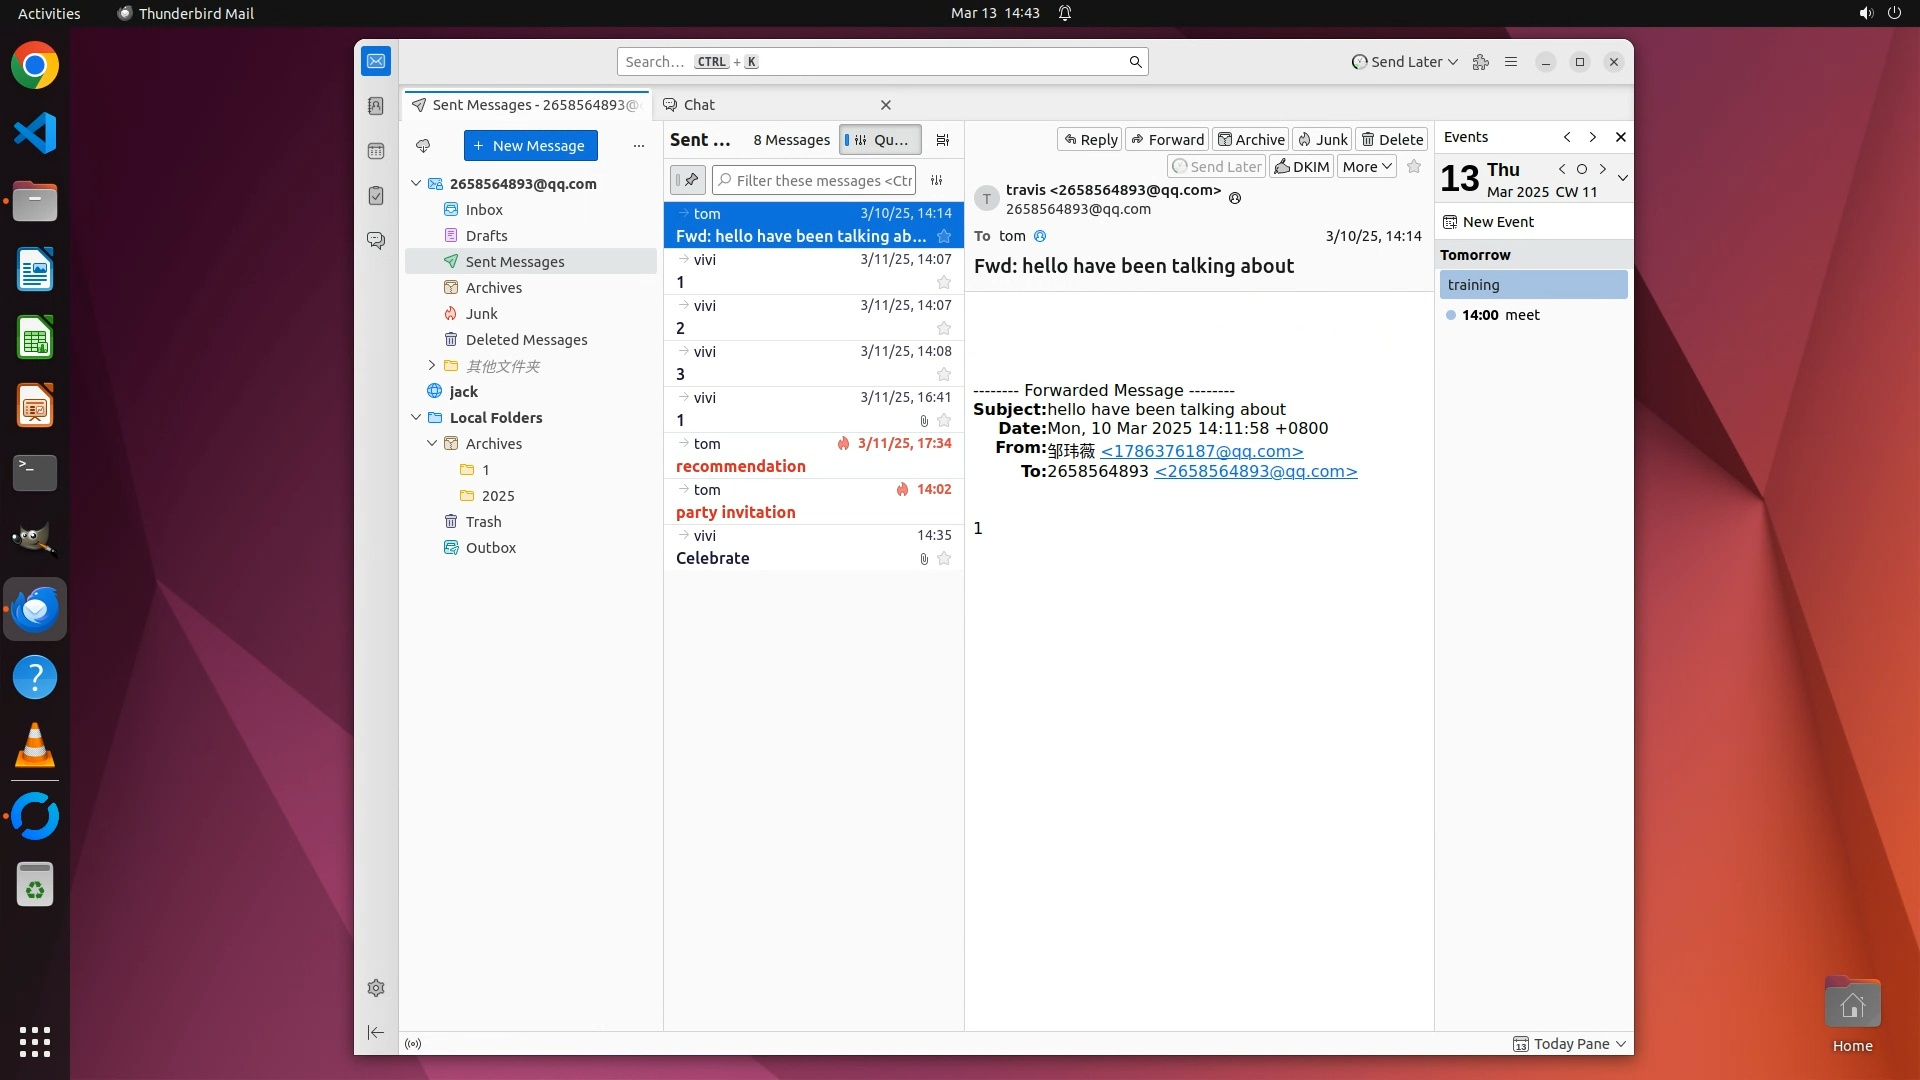The image size is (1920, 1080).
Task: Open the More actions dropdown
Action: (x=1366, y=167)
